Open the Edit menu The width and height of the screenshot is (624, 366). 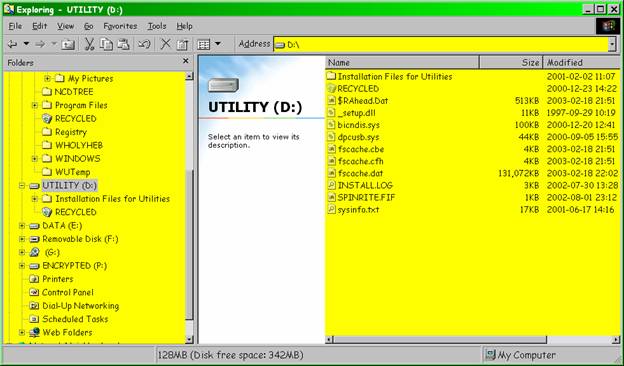[39, 26]
